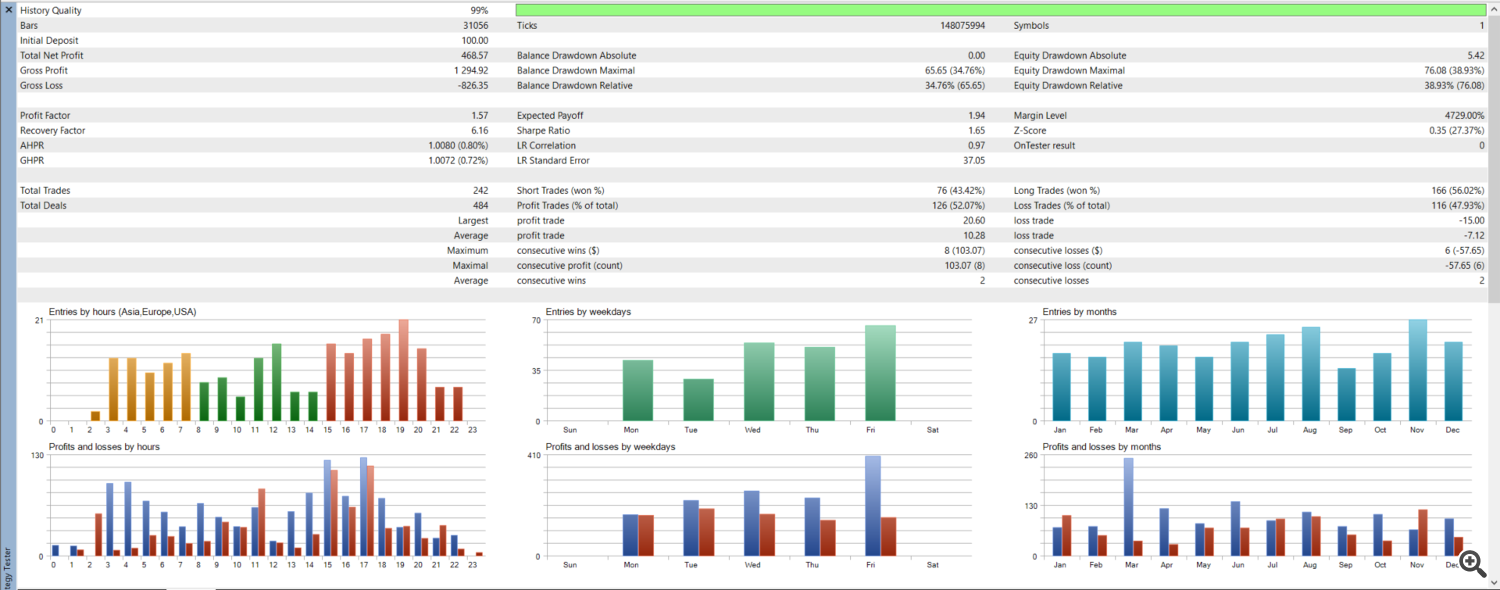This screenshot has height=590, width=1500.
Task: Click the Ticks count 148075994
Action: click(955, 26)
